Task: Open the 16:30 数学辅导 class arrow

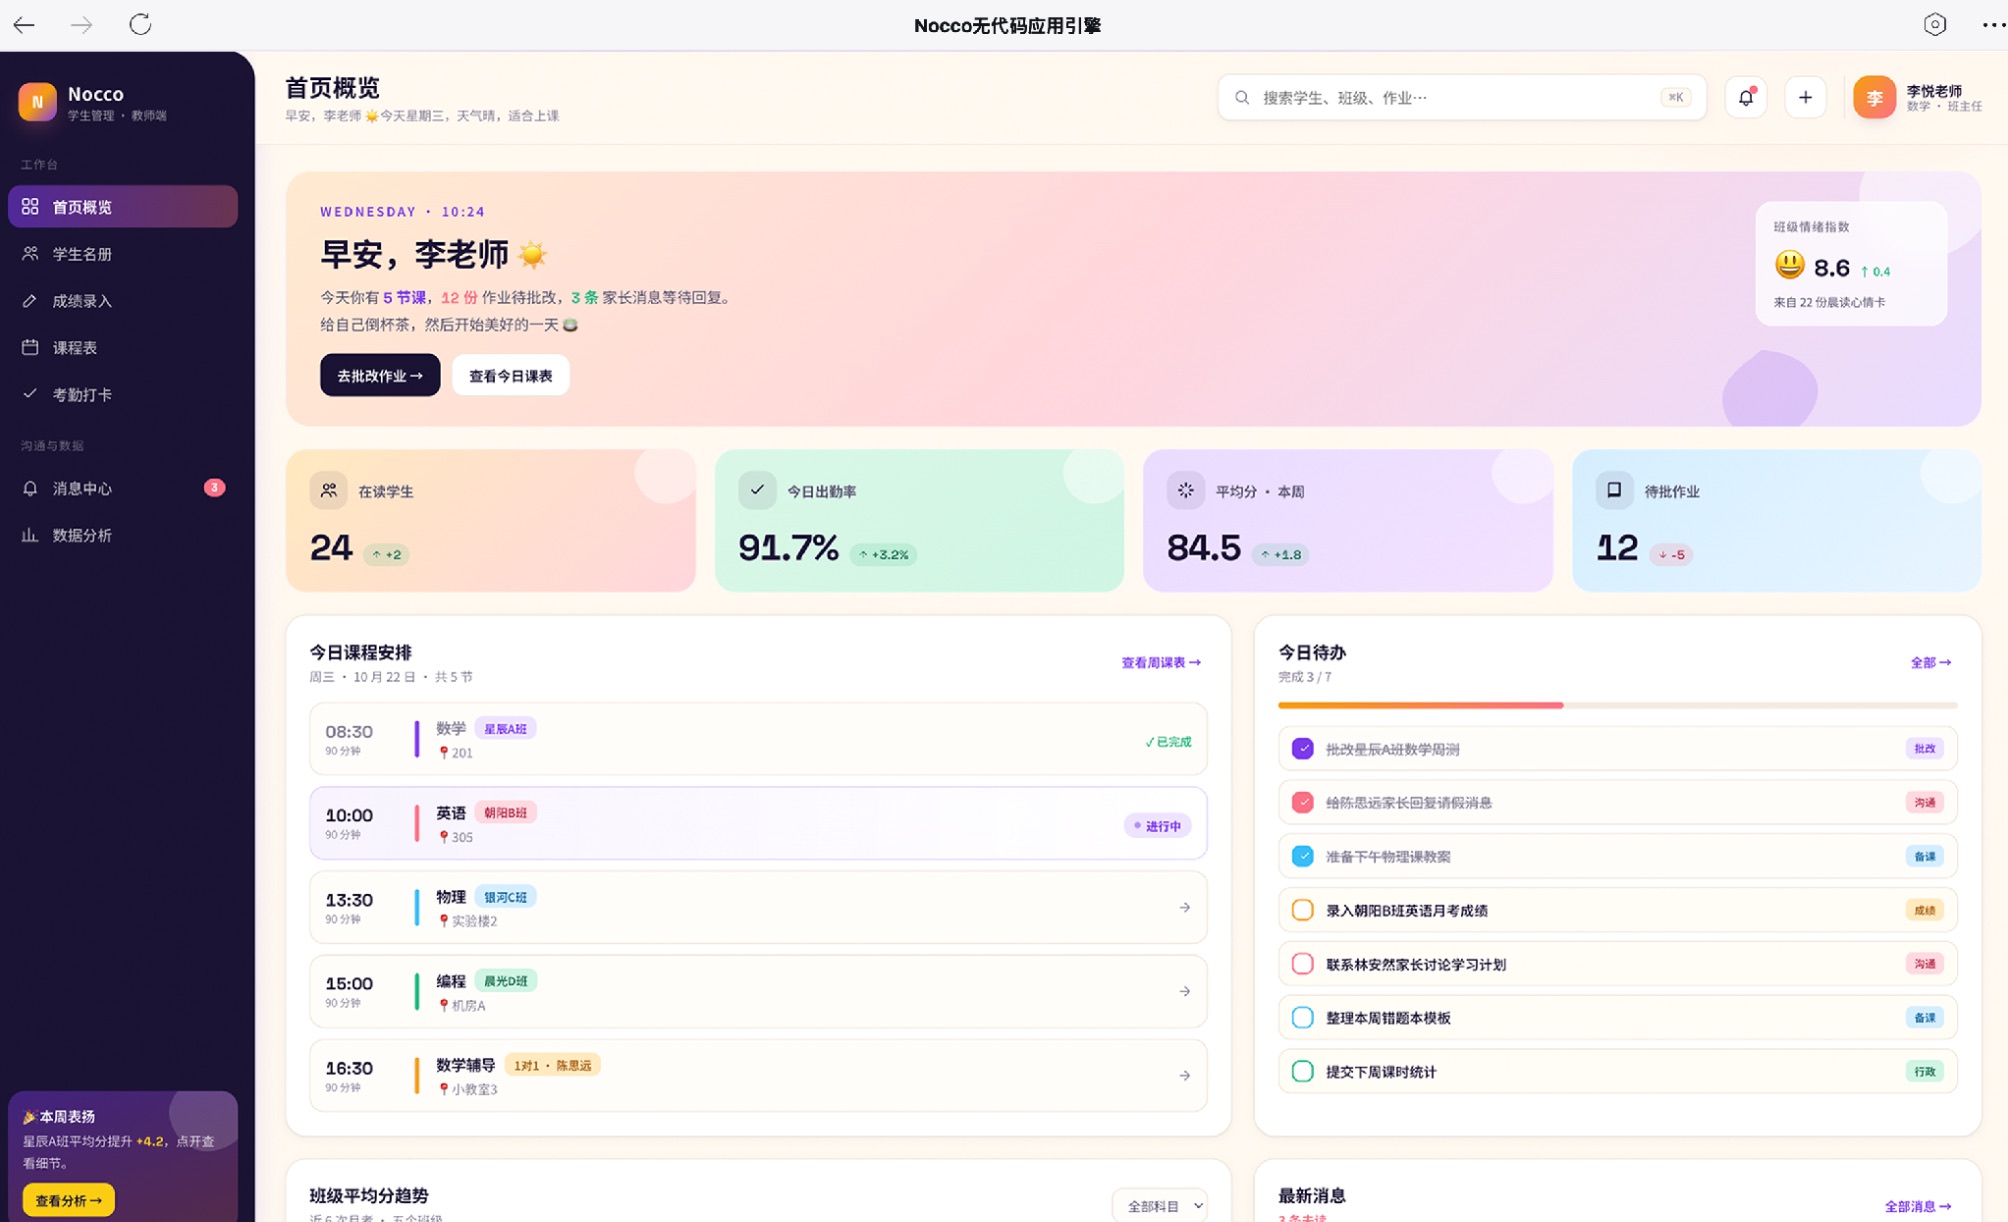Action: 1184,1076
